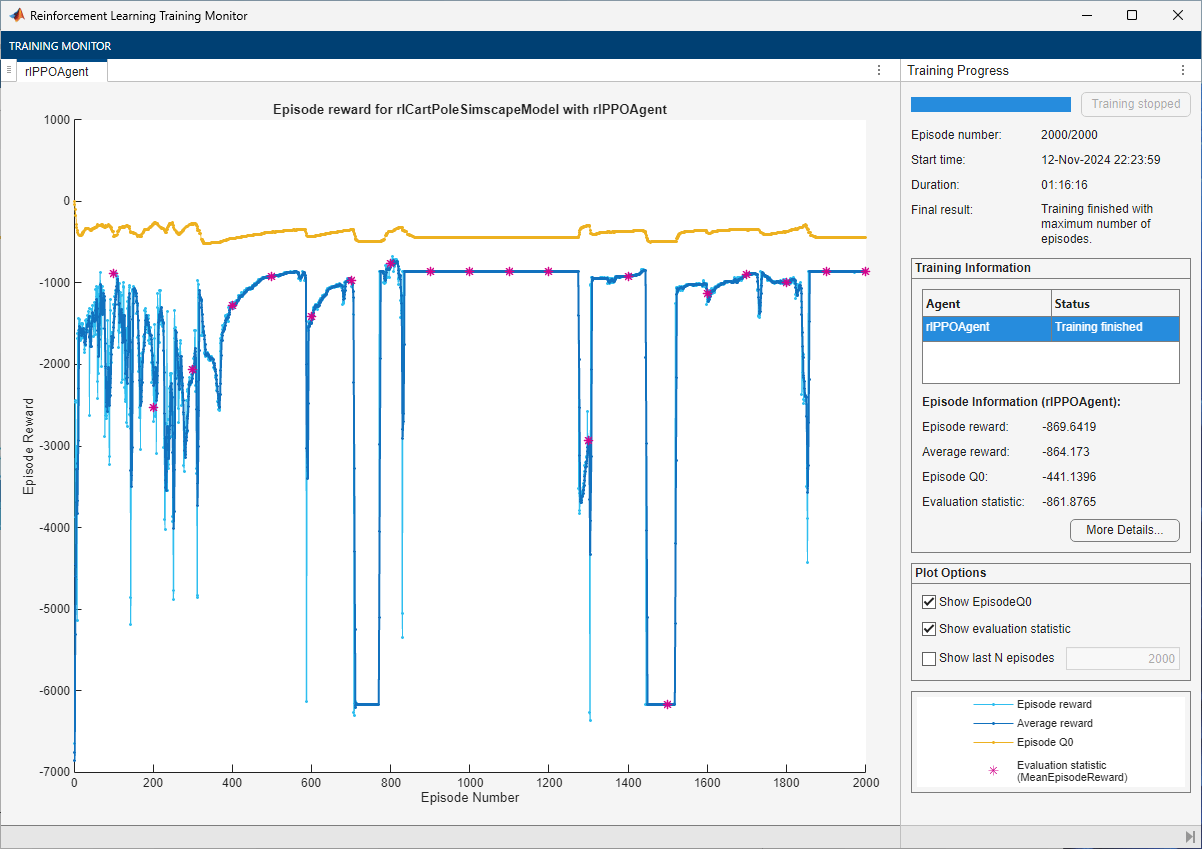The width and height of the screenshot is (1202, 849).
Task: Click the Training stopped button
Action: (x=1135, y=104)
